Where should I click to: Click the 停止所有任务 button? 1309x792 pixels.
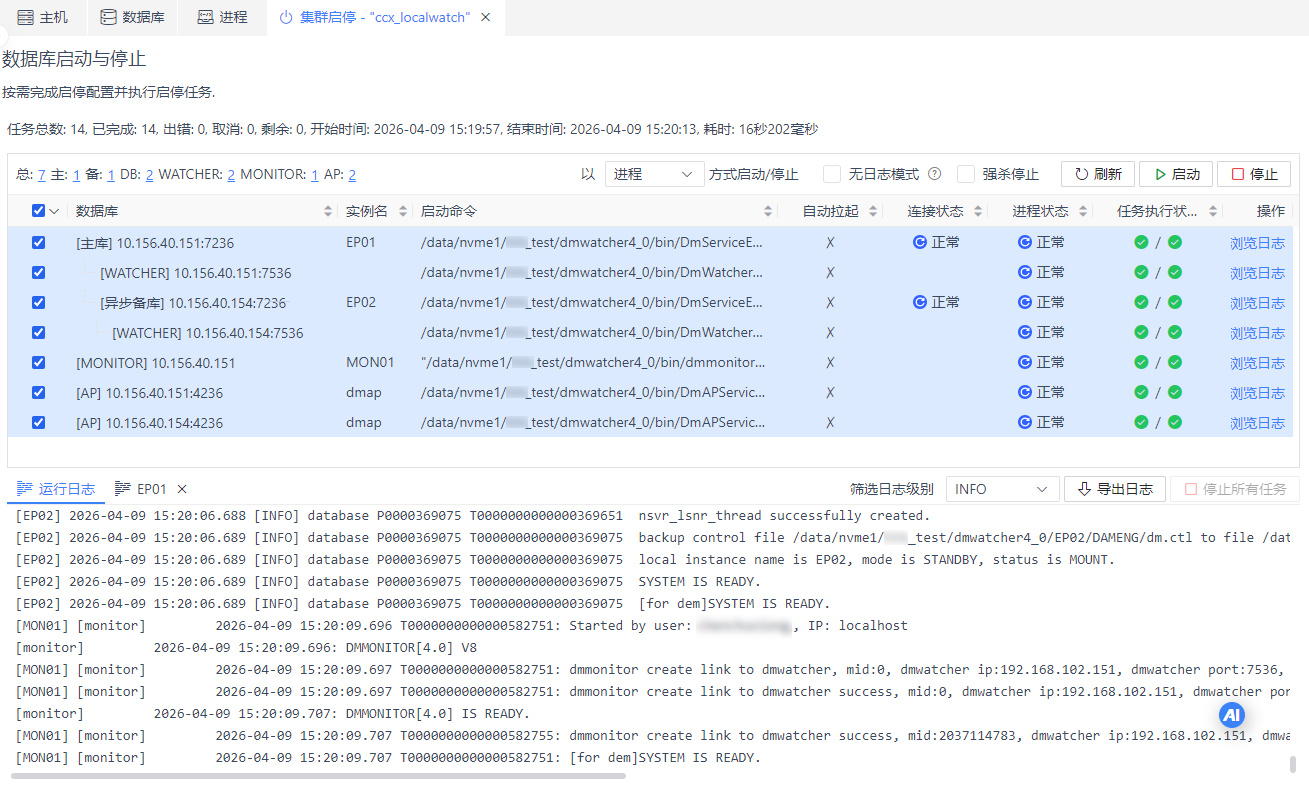1234,489
